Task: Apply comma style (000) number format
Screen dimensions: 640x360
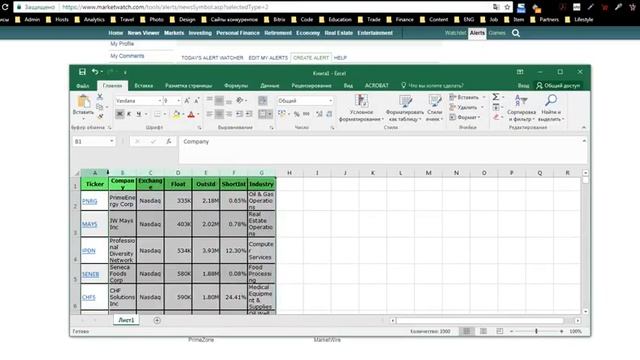Action: (x=307, y=114)
